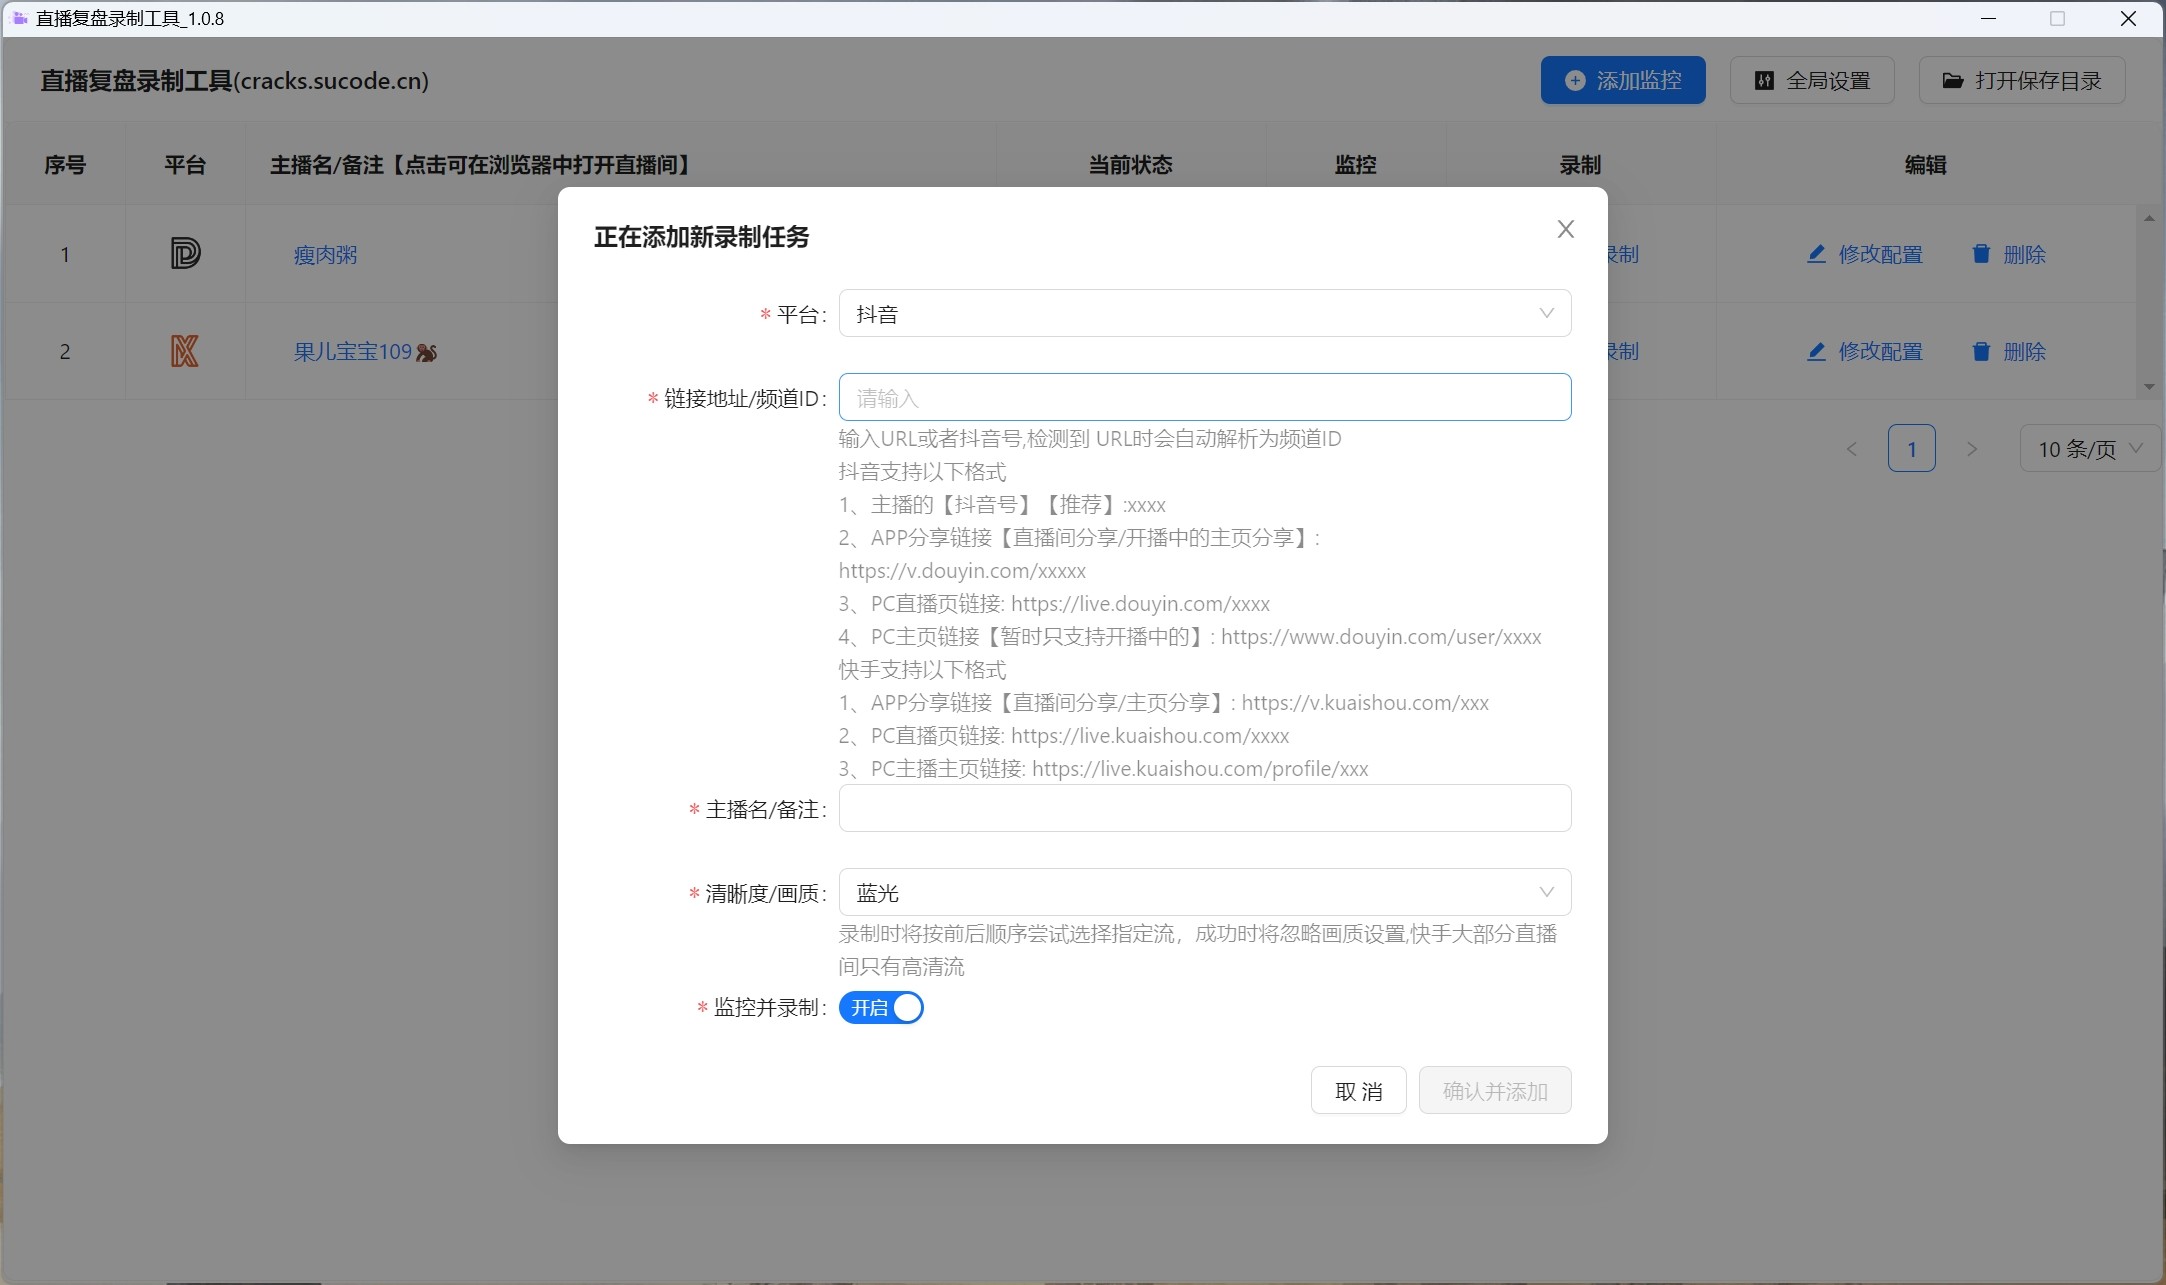Click the table scrollbar up arrow
This screenshot has width=2166, height=1285.
click(x=2149, y=218)
